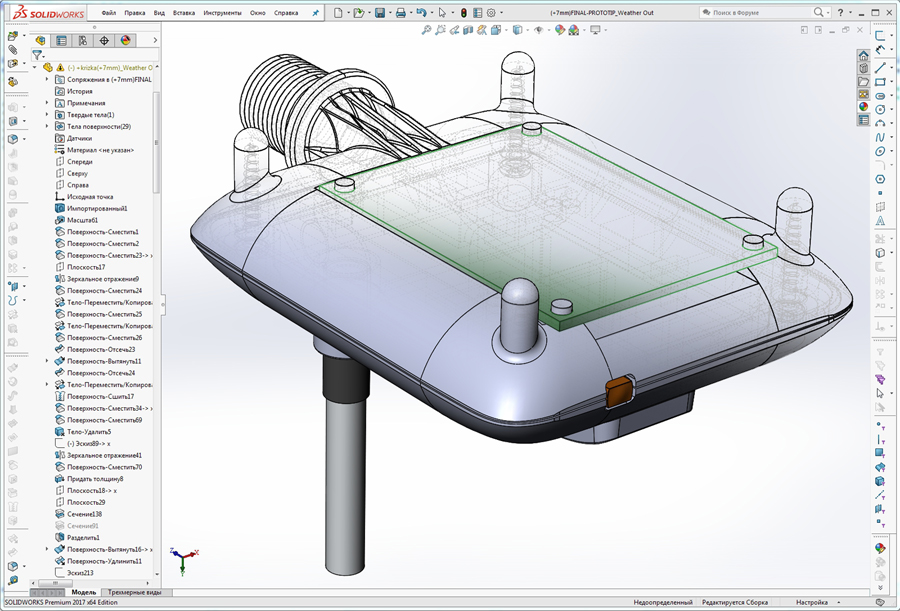Viewport: 900px width, 611px height.
Task: Click the Print icon in top toolbar
Action: [400, 13]
